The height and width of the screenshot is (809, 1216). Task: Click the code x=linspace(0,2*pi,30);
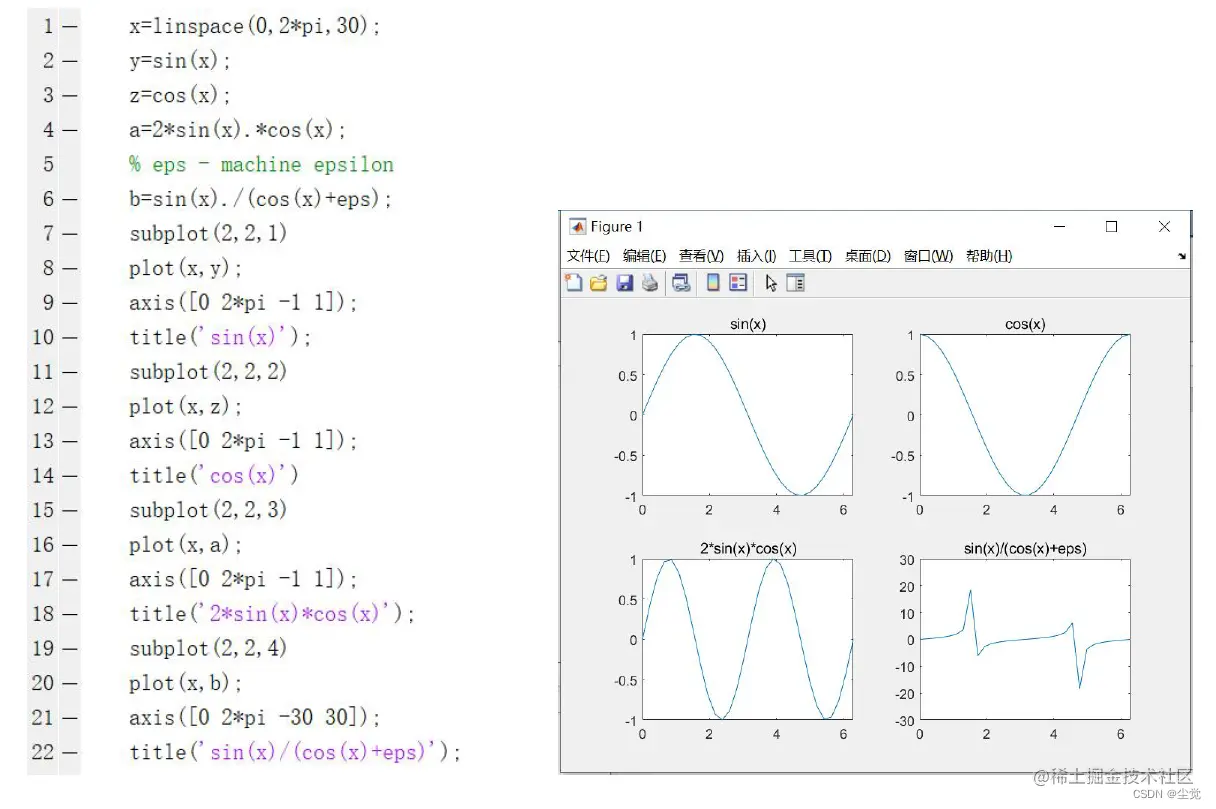coord(255,27)
